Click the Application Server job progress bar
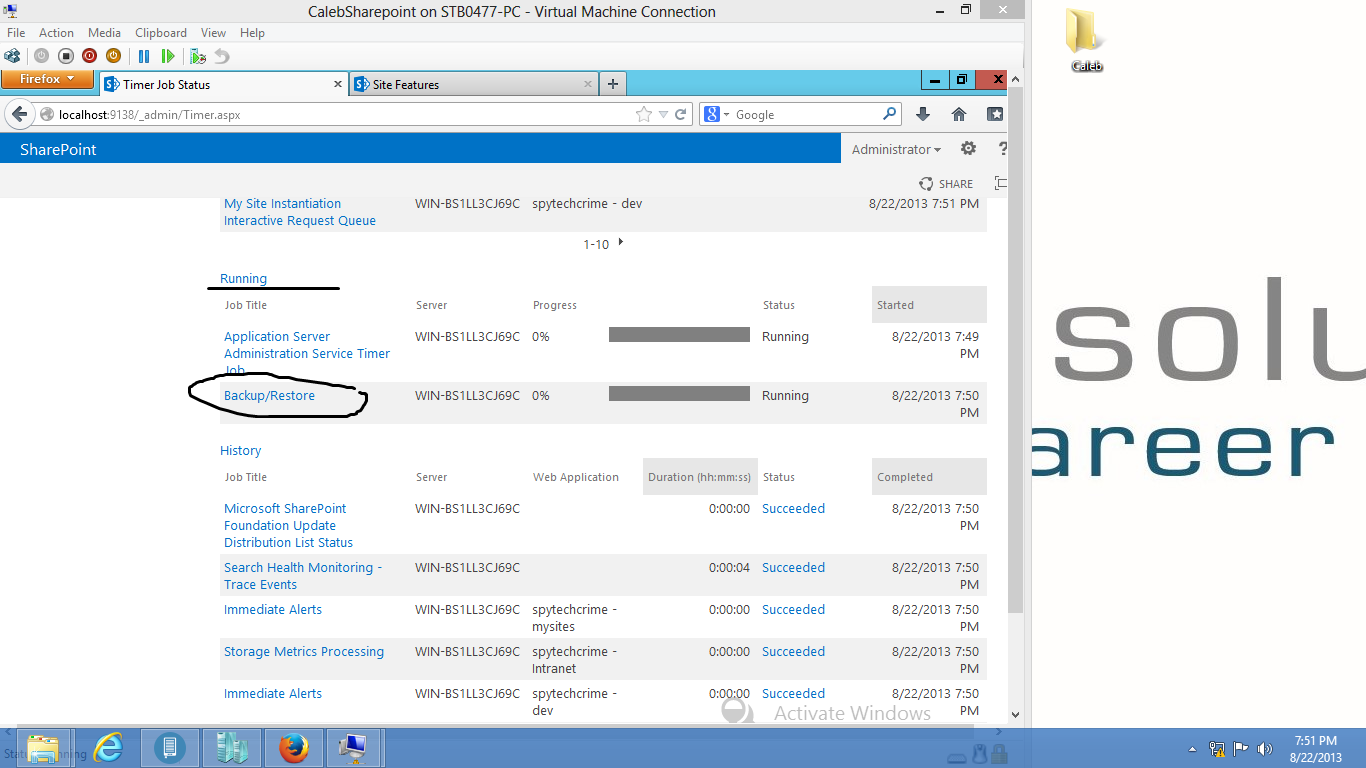 679,335
